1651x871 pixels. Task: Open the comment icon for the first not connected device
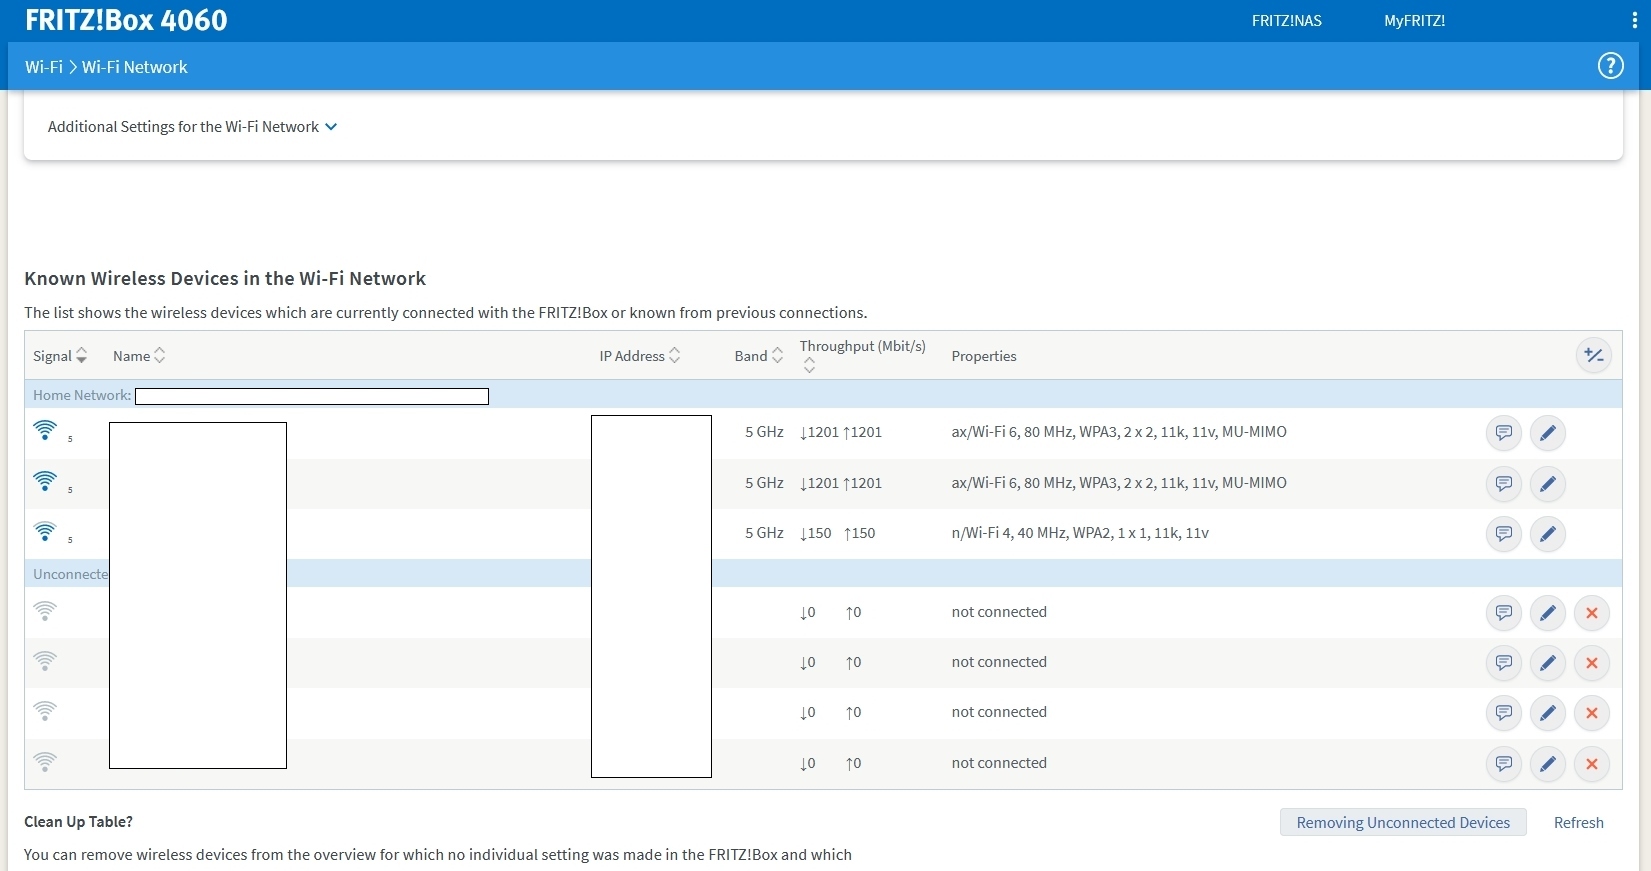[1503, 613]
